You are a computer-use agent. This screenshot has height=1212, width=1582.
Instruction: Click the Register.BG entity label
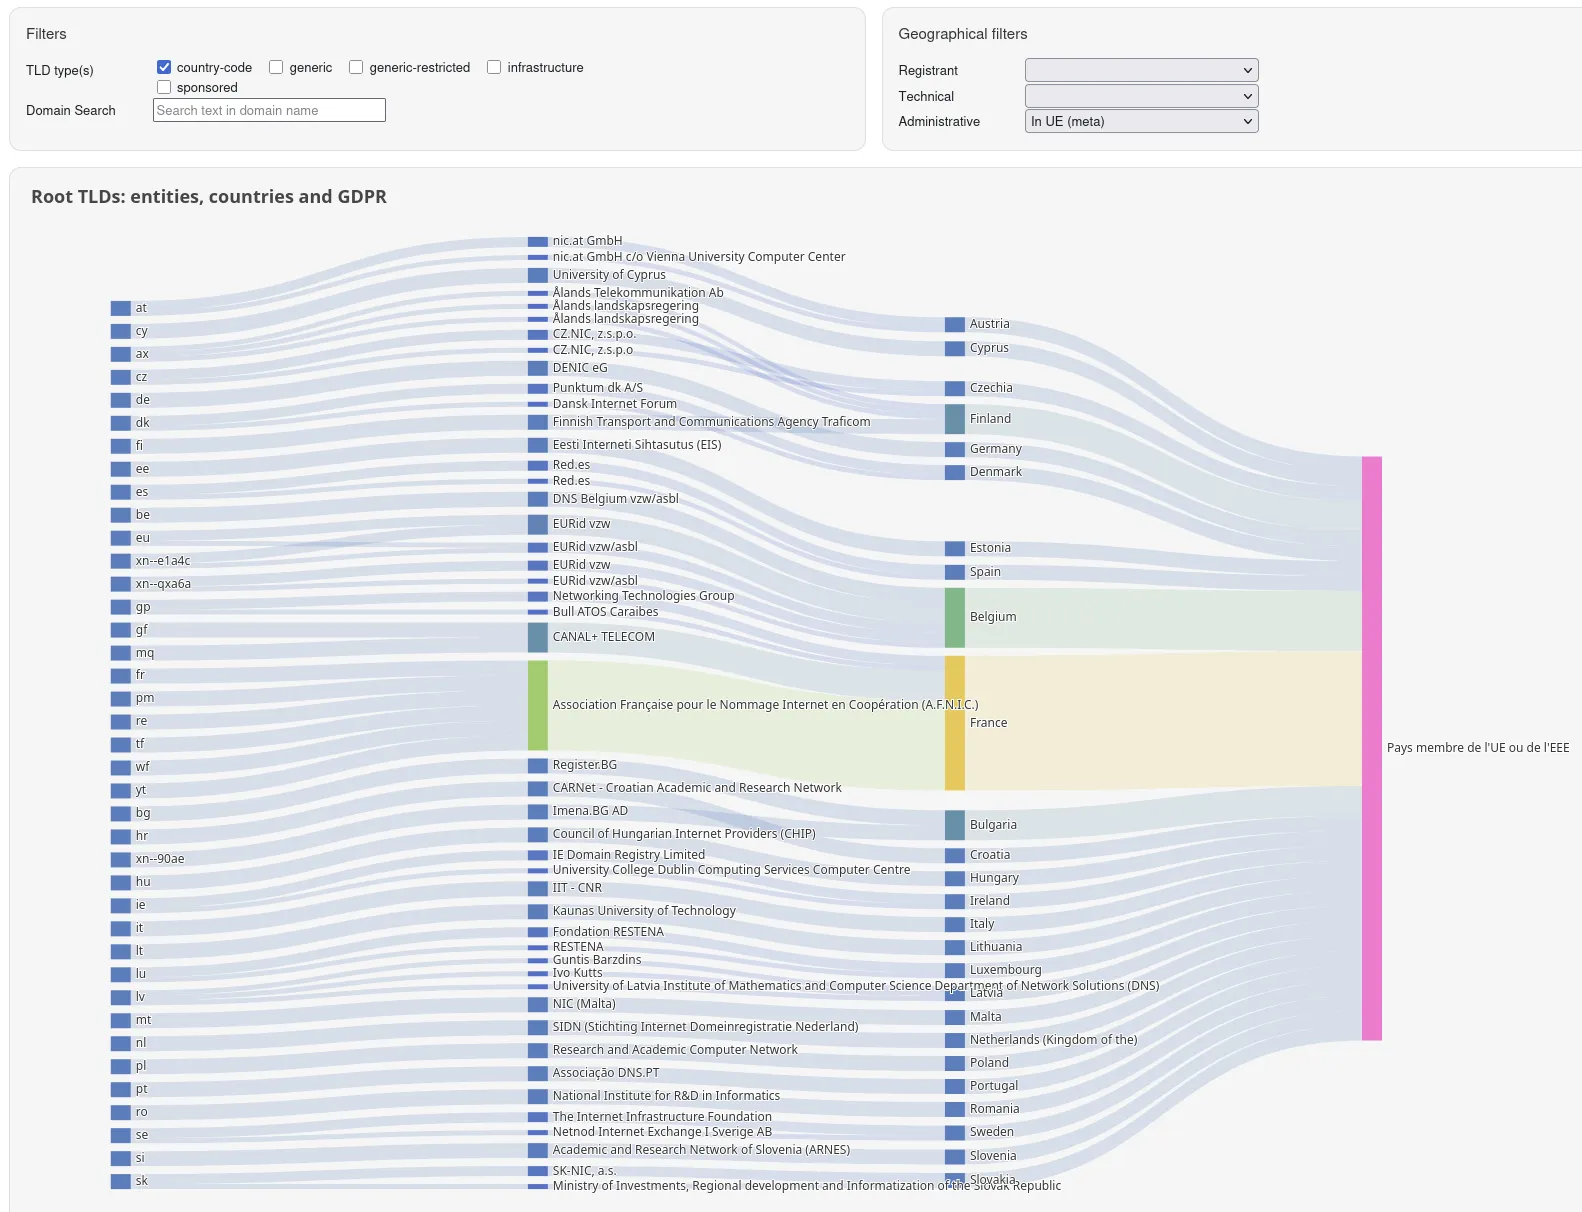585,765
